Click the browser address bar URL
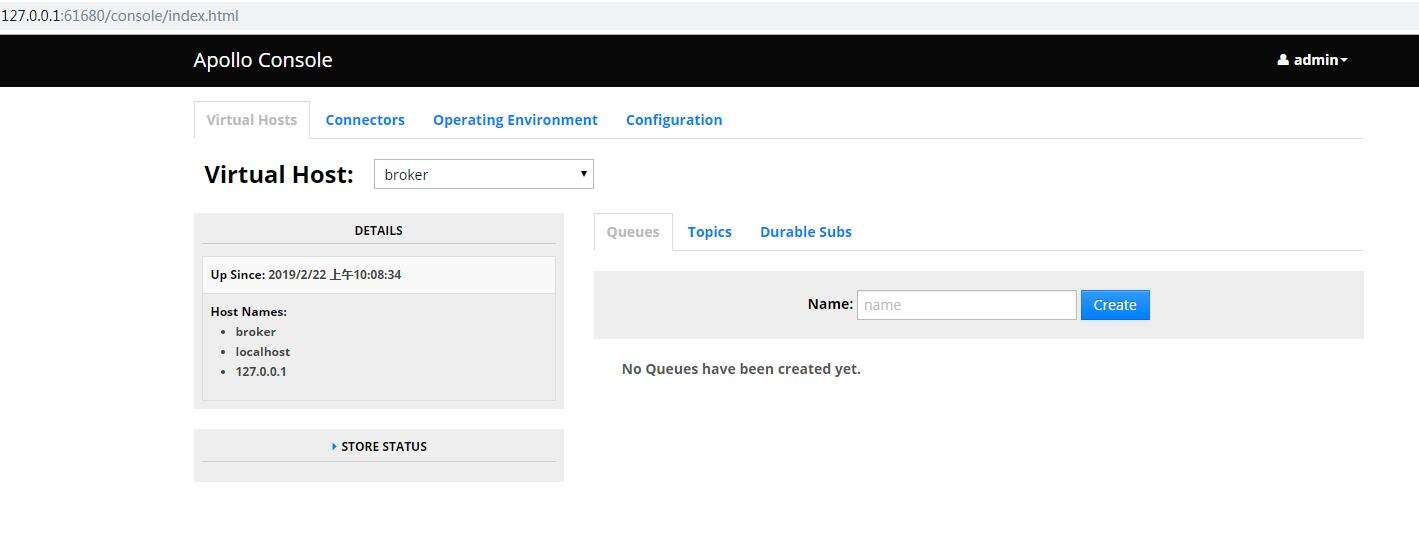The height and width of the screenshot is (555, 1419). (120, 16)
